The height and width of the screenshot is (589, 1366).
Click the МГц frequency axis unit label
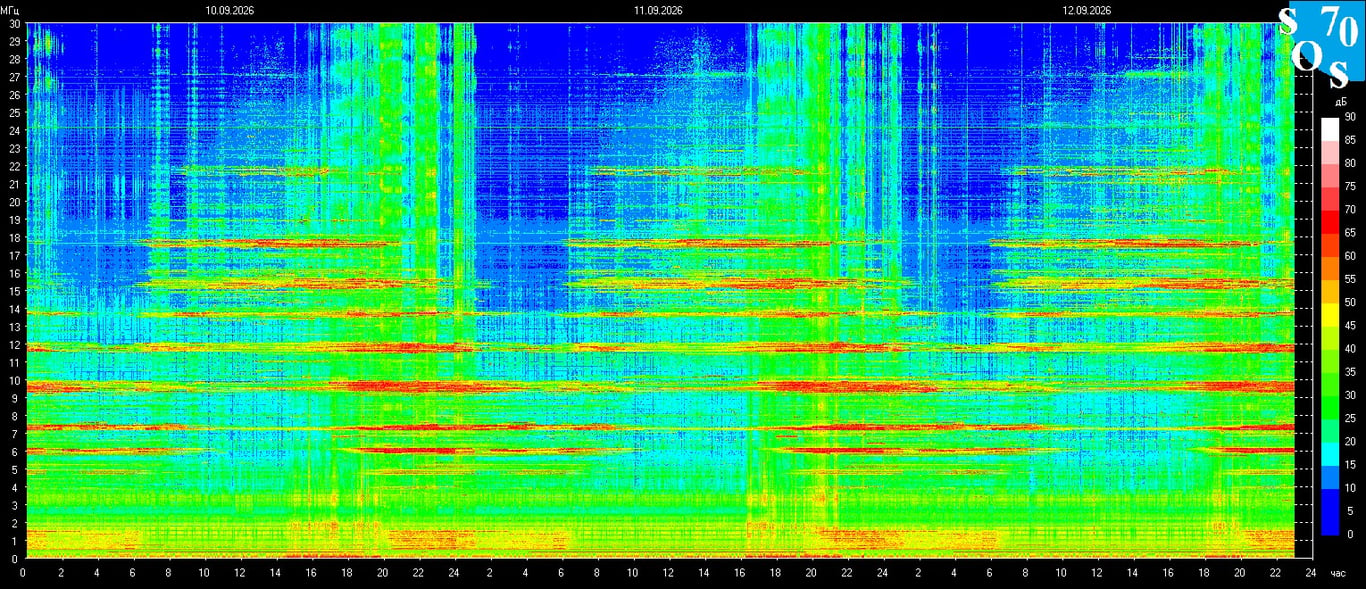pyautogui.click(x=10, y=10)
